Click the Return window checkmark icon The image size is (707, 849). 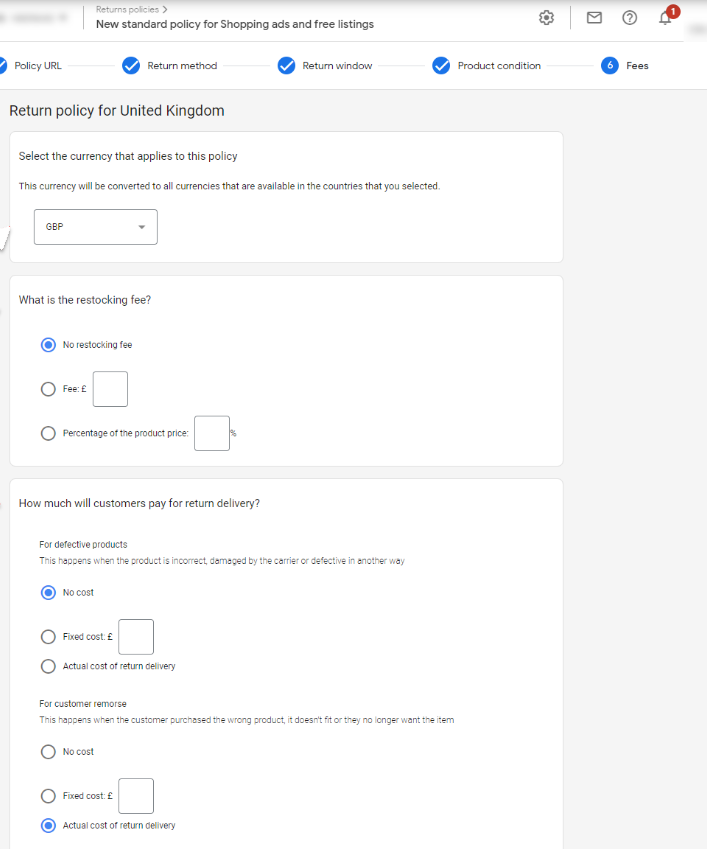286,66
